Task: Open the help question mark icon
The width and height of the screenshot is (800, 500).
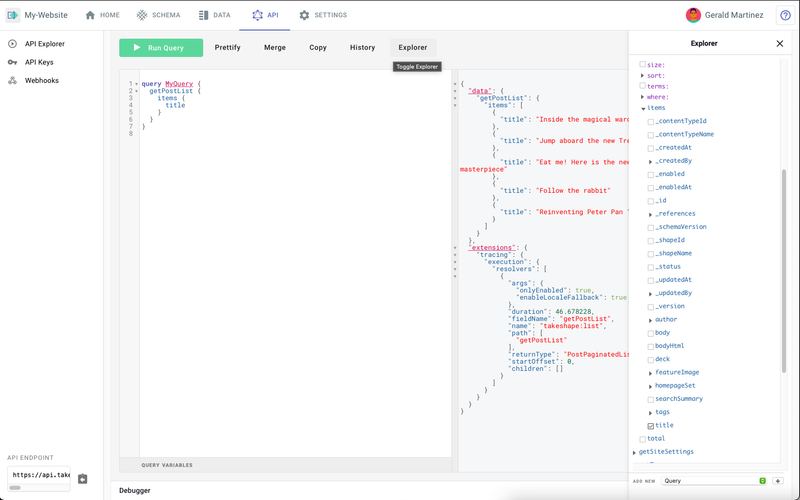Action: [x=785, y=15]
